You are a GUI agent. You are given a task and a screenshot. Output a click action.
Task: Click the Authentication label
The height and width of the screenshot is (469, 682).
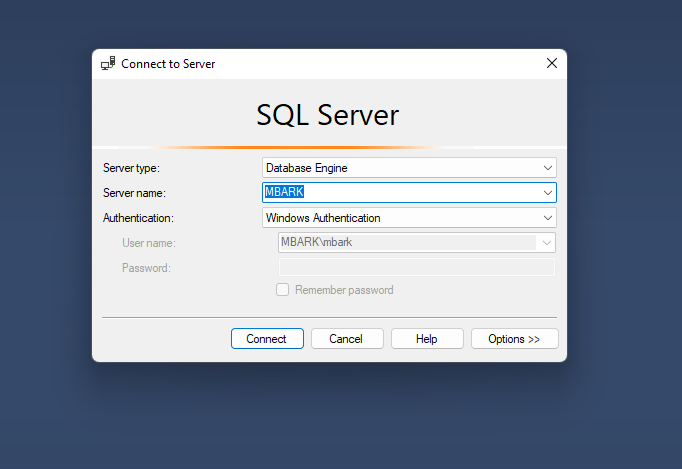[138, 218]
